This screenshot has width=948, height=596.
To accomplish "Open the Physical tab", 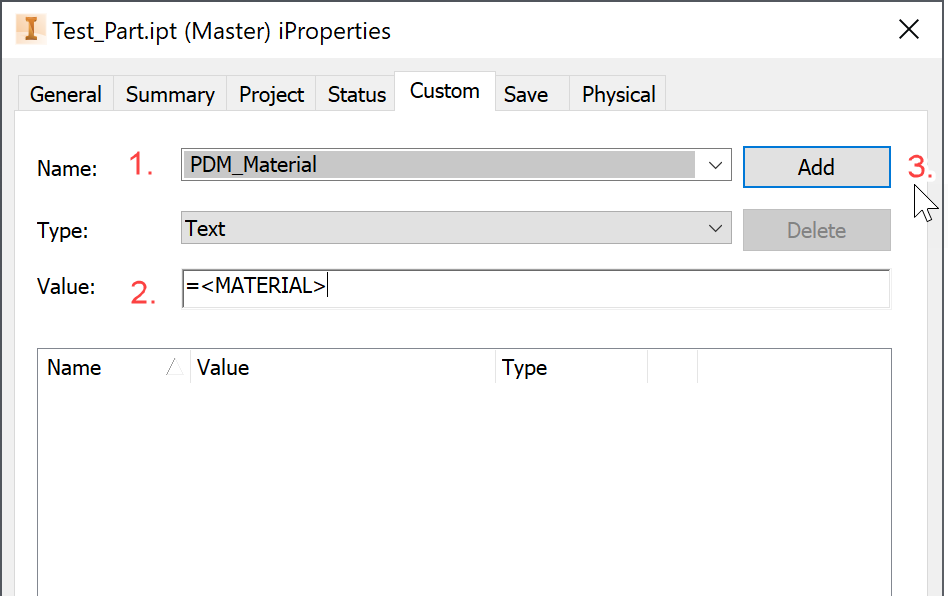I will 618,94.
